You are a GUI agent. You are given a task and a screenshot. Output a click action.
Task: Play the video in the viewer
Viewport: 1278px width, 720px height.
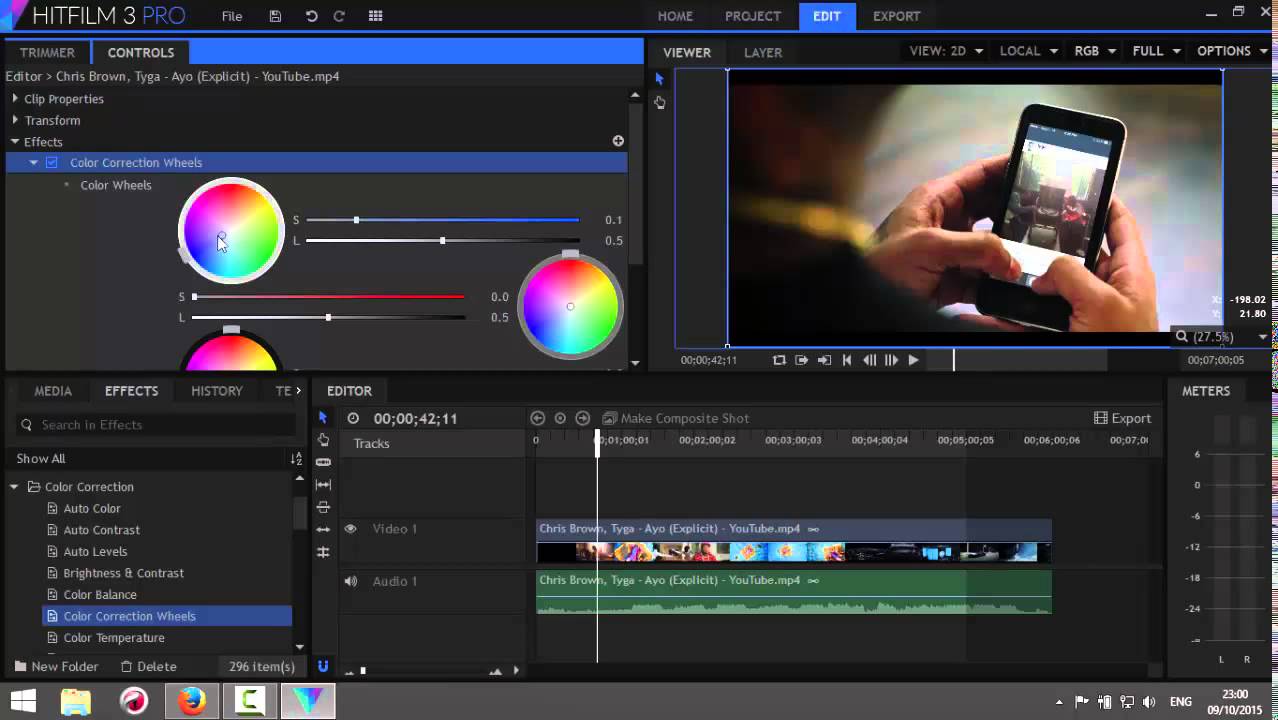coord(913,360)
